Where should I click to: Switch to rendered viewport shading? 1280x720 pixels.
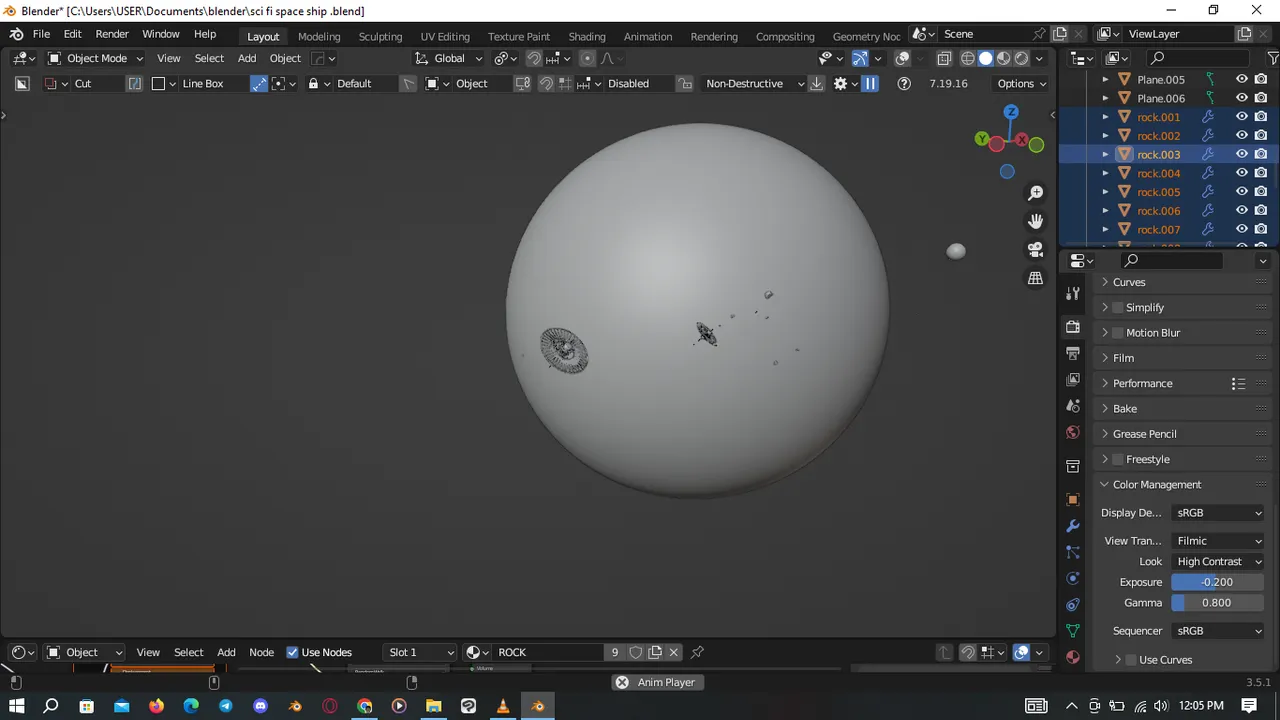pyautogui.click(x=1021, y=58)
